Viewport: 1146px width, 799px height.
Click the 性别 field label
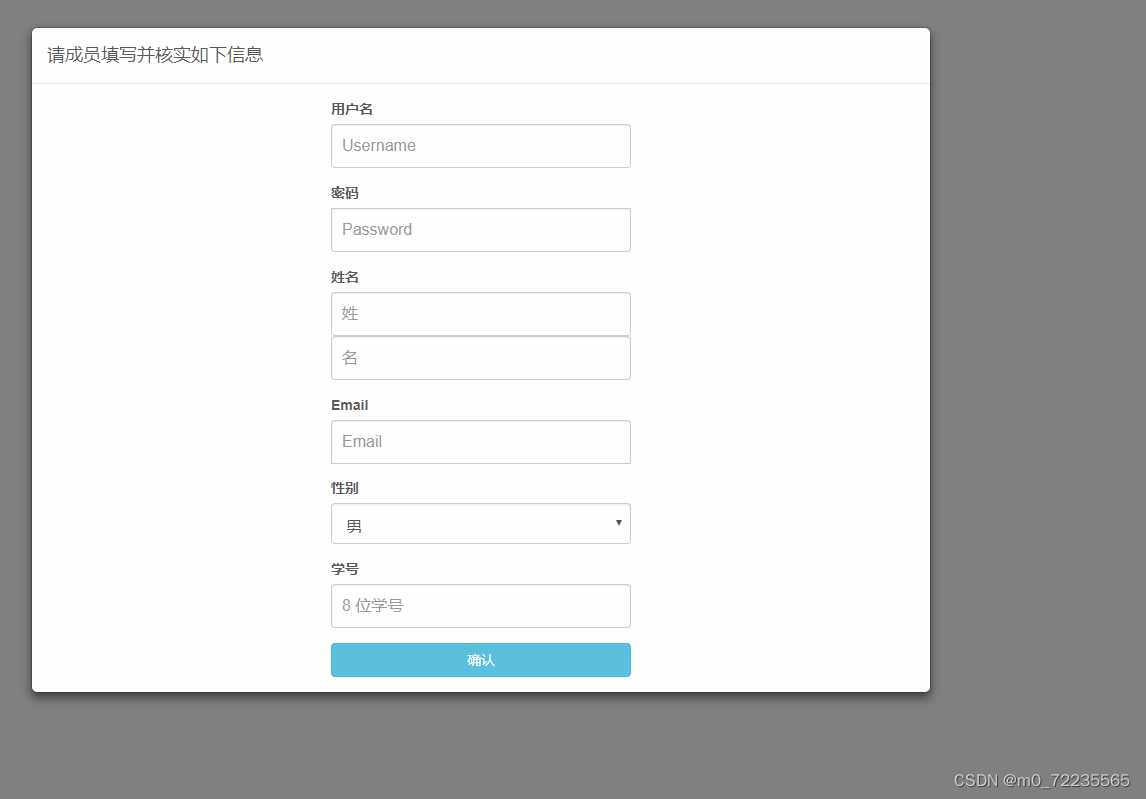pos(344,488)
